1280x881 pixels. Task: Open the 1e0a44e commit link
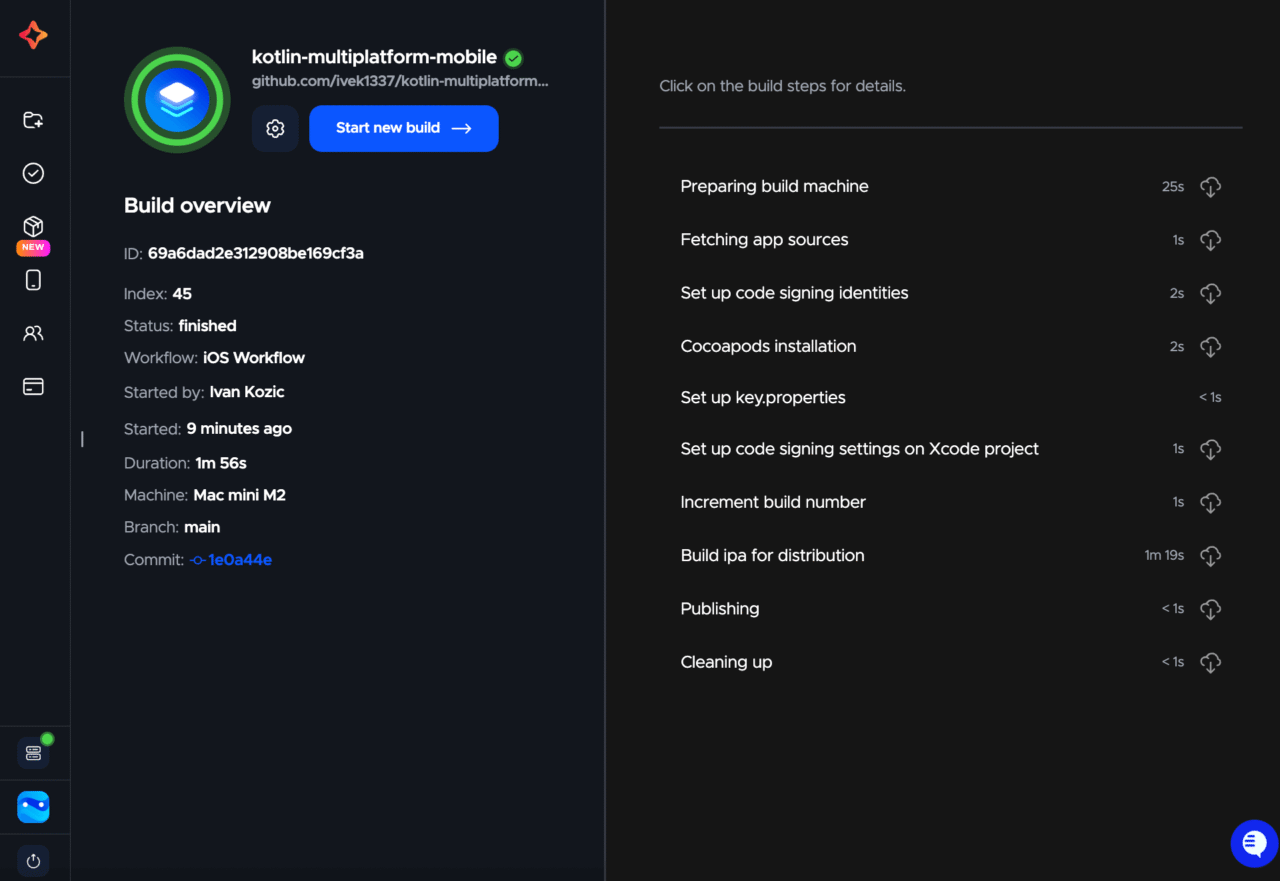239,560
